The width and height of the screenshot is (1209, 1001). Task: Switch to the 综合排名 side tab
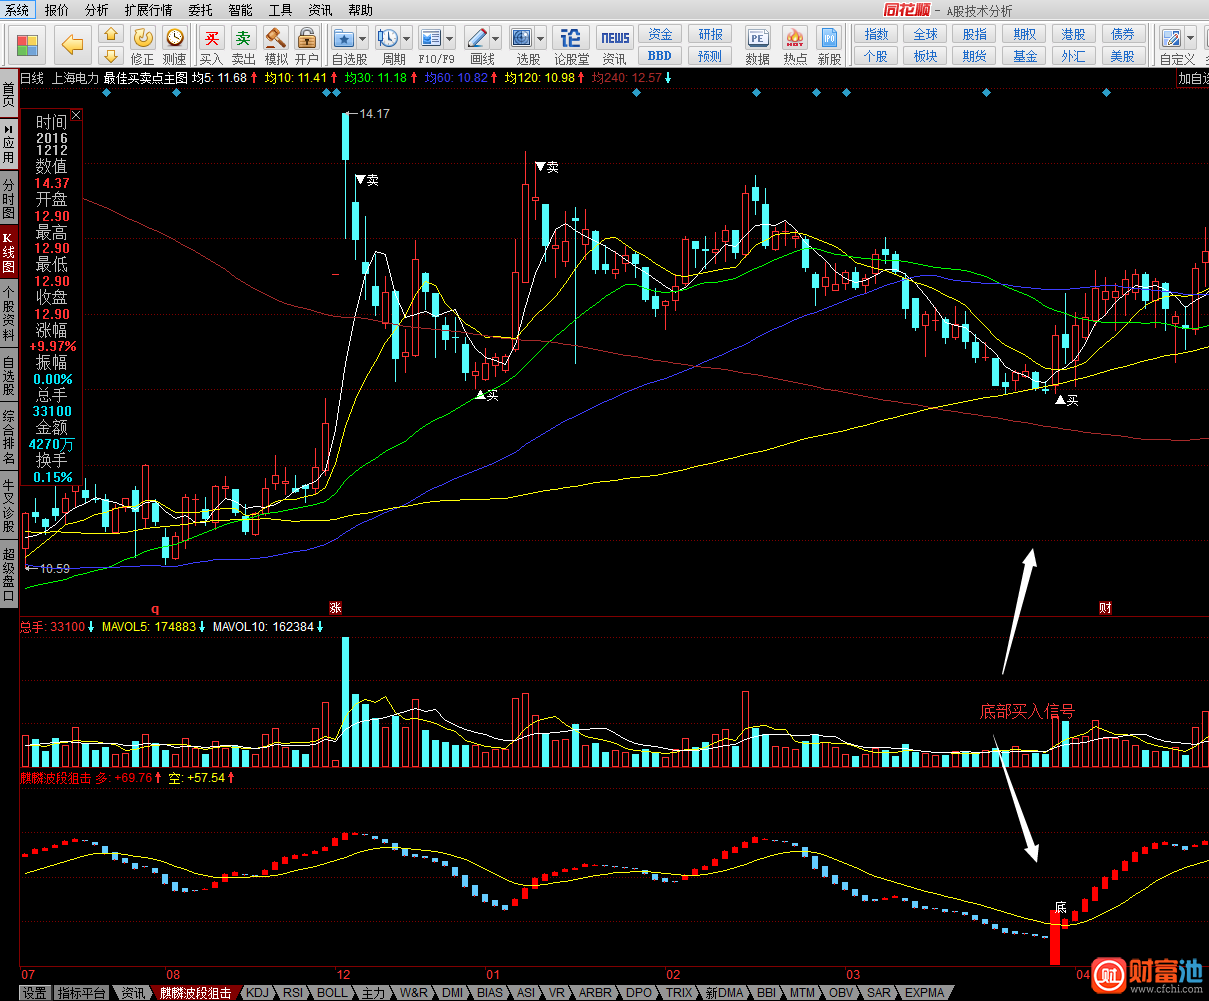9,437
